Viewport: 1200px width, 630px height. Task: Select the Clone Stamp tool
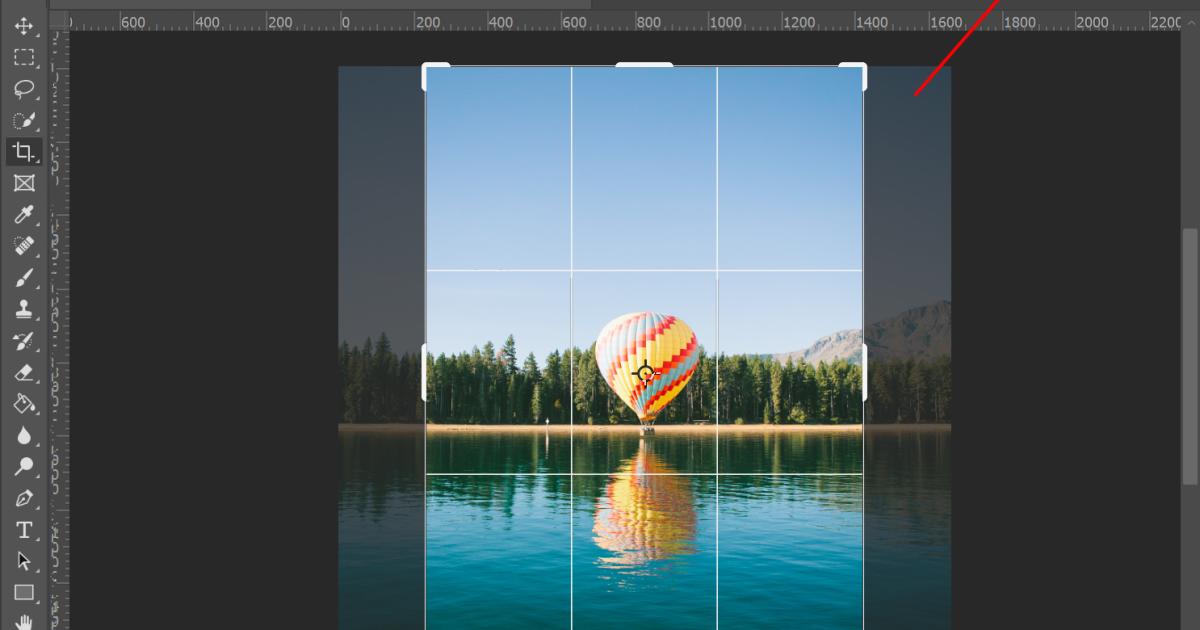25,308
